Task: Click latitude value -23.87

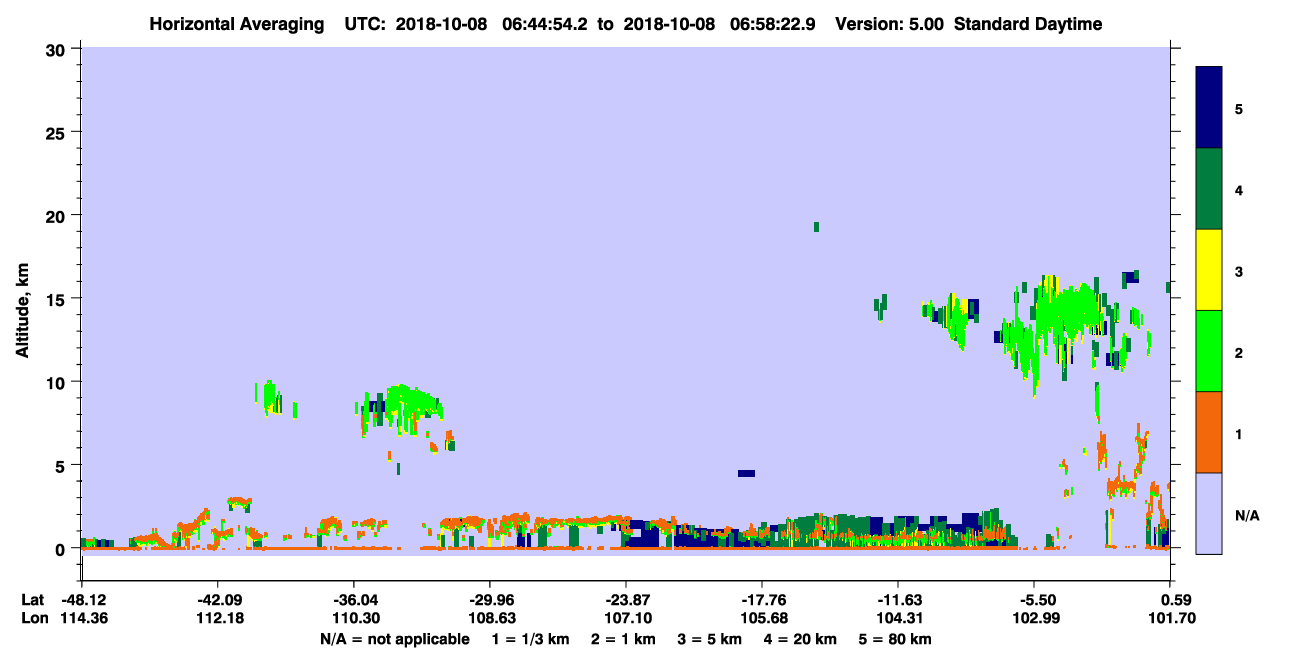Action: [x=625, y=600]
